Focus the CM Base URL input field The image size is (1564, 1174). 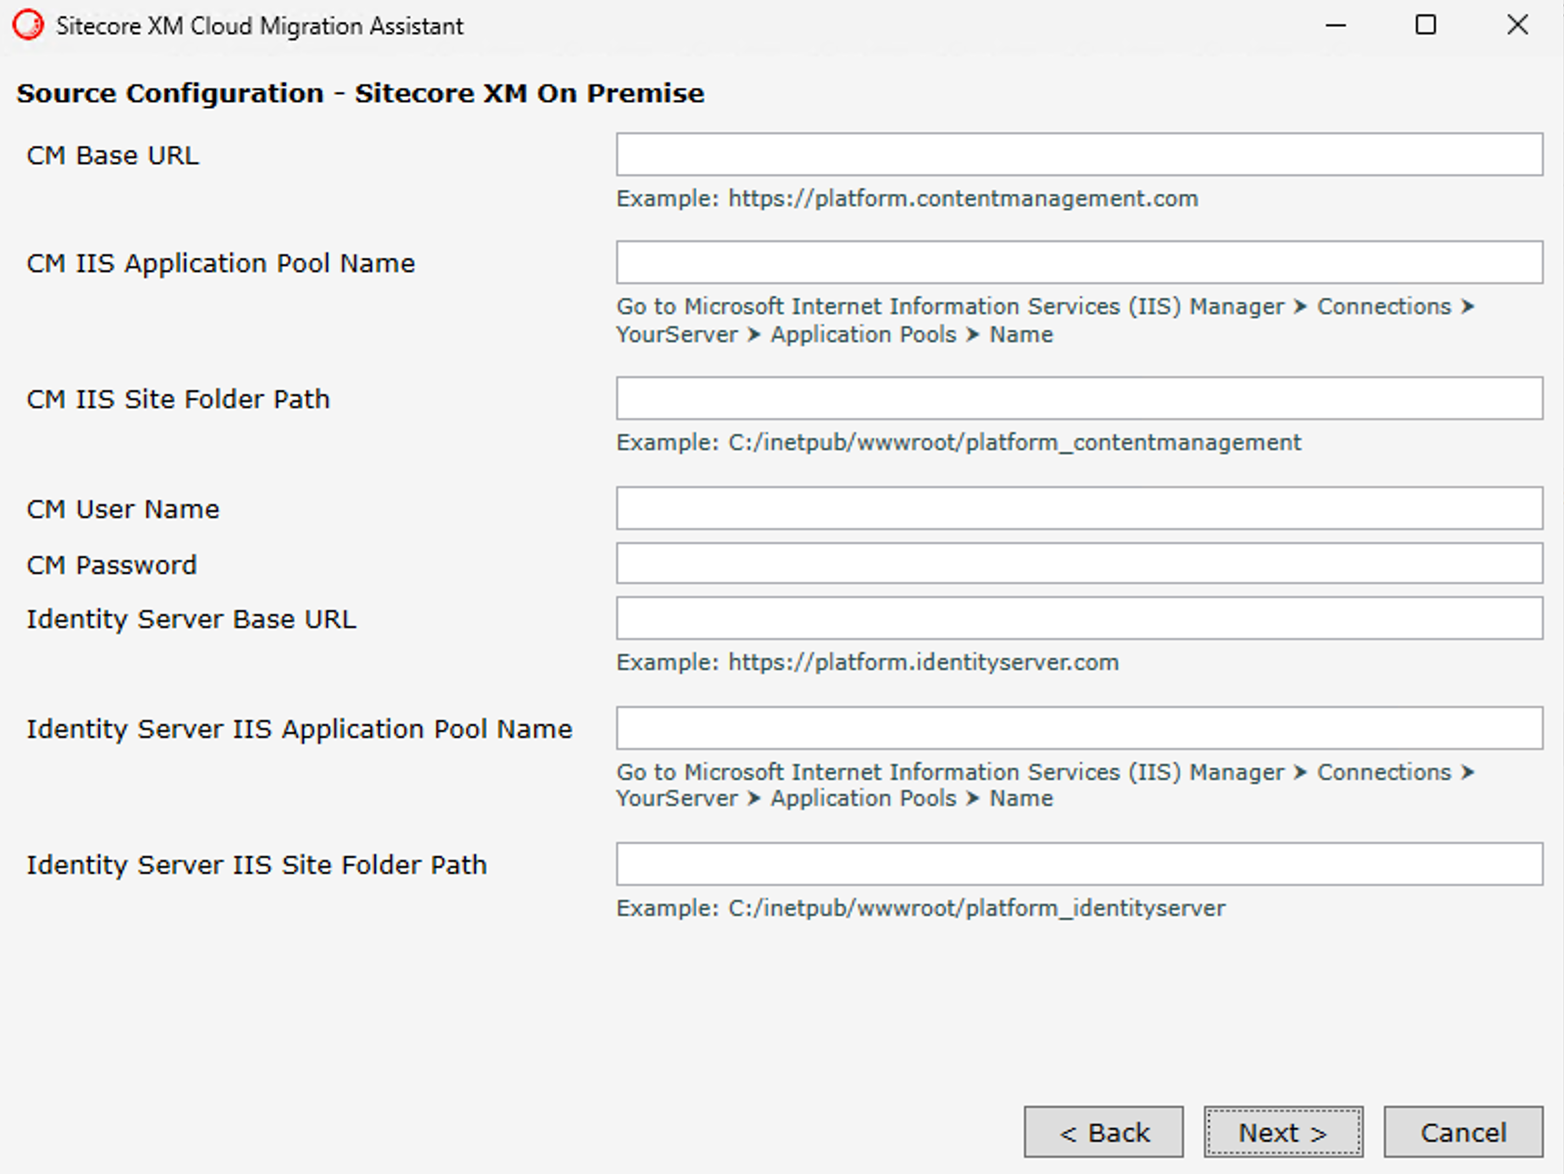pyautogui.click(x=1079, y=155)
